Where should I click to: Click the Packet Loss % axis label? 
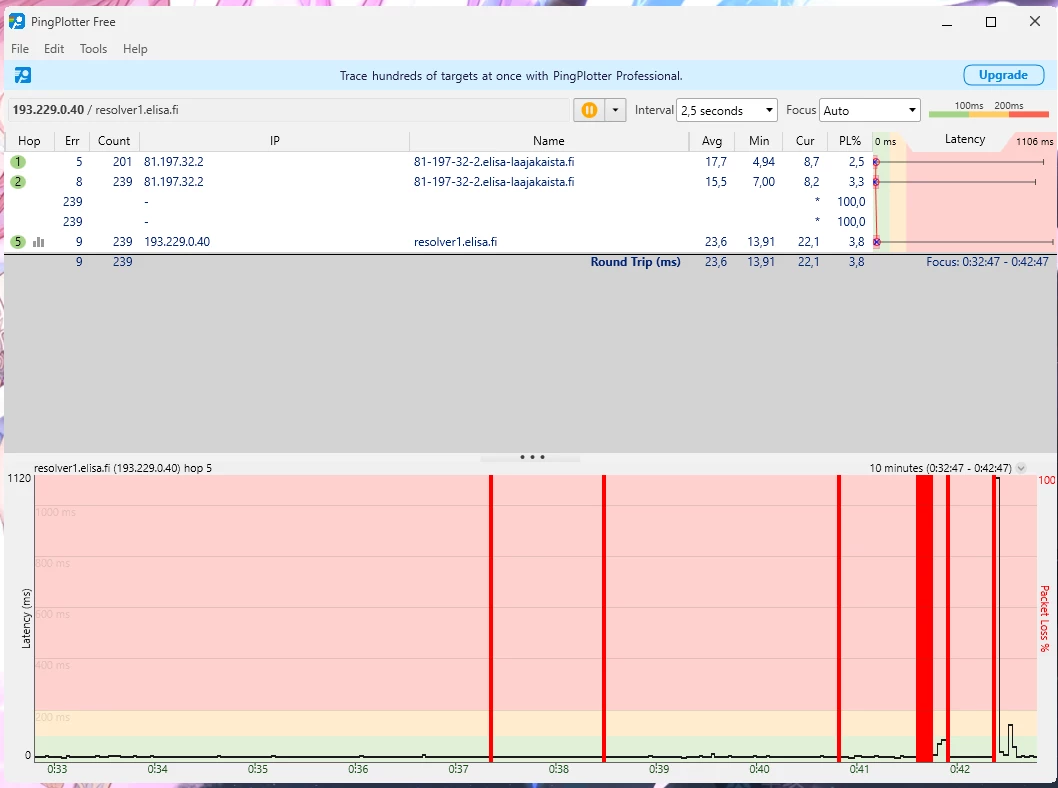pos(1045,619)
